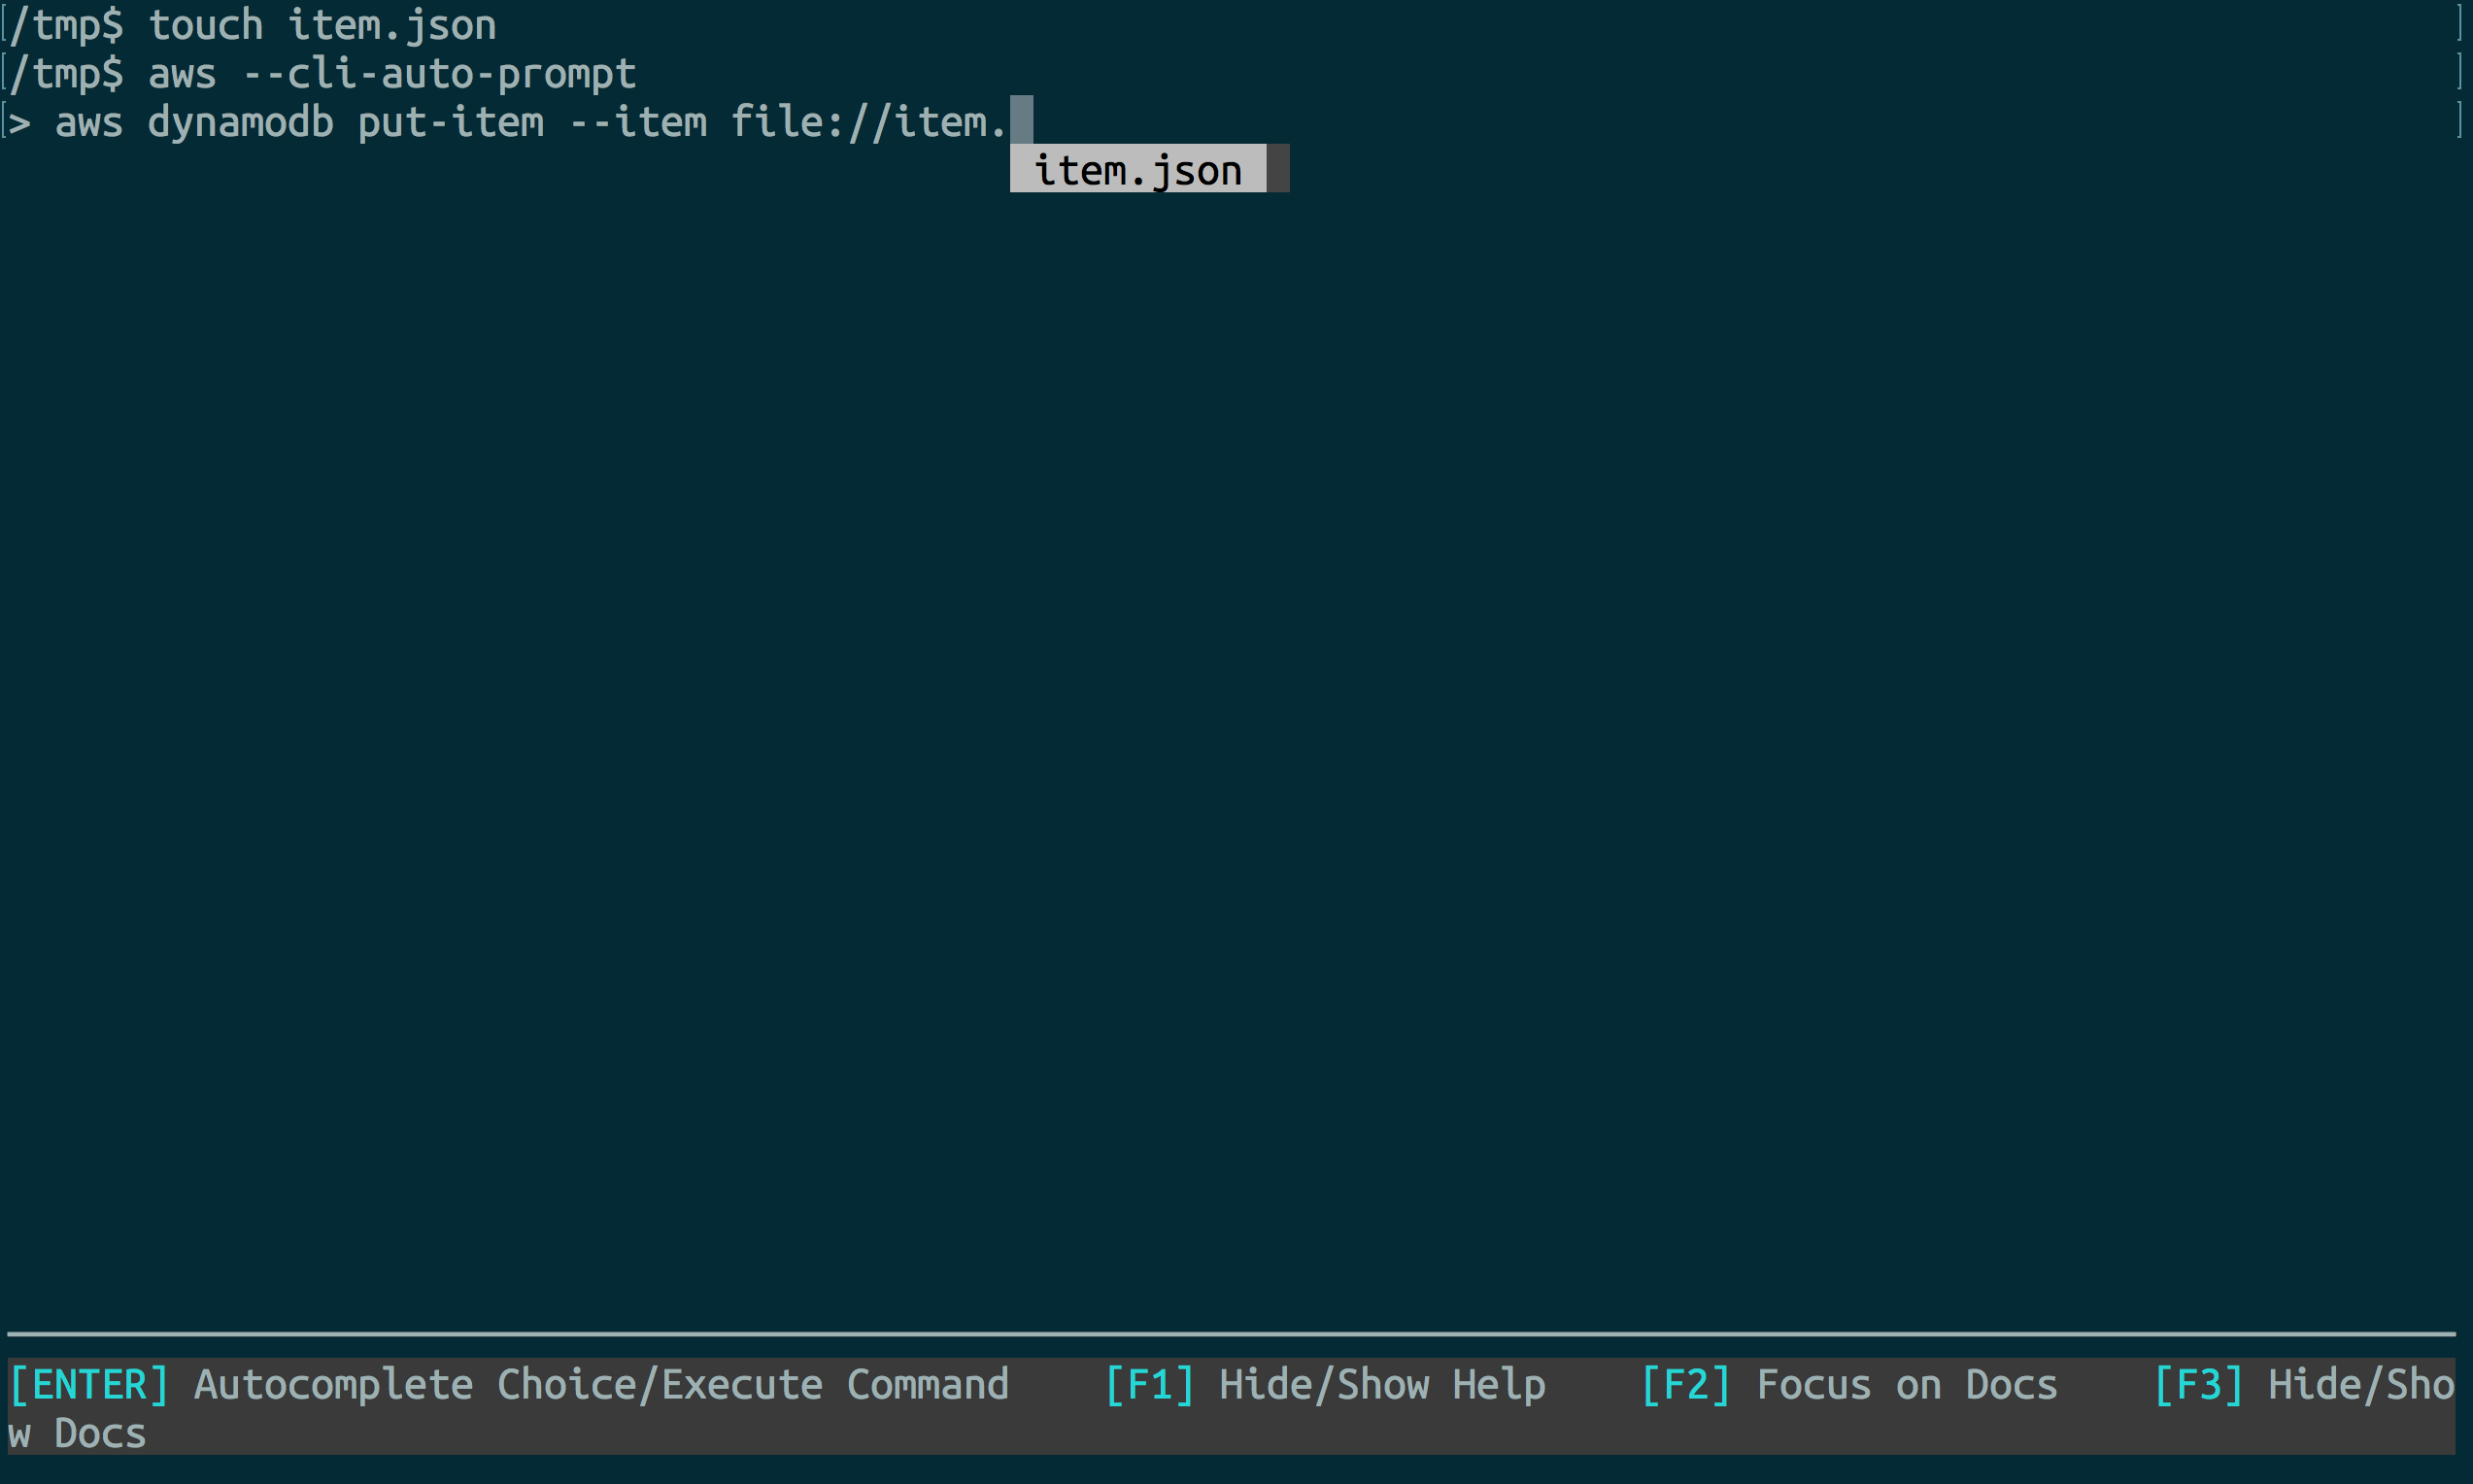2473x1484 pixels.
Task: Click the [F2] Focus on Docs shortcut
Action: point(1685,1385)
